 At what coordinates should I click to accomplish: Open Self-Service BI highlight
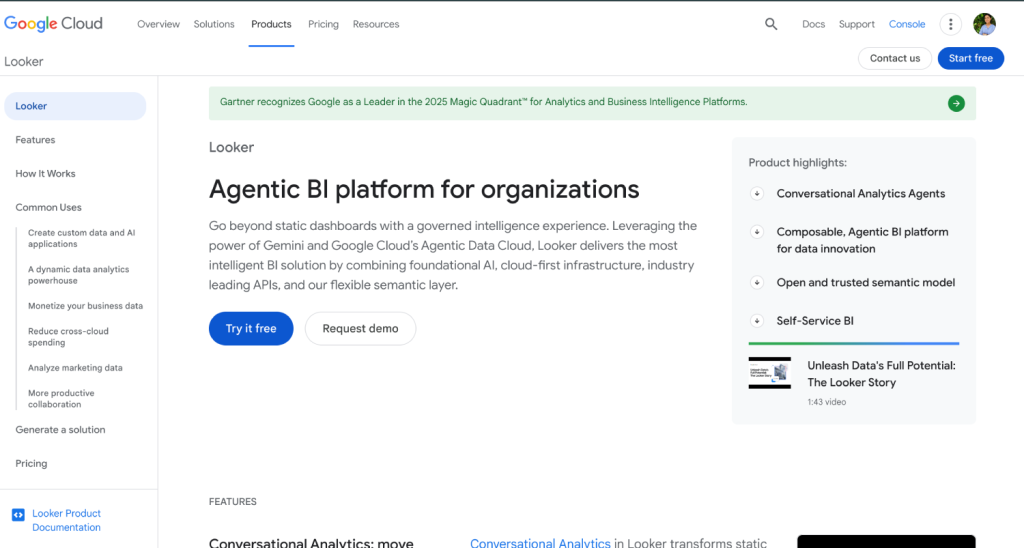click(x=814, y=321)
